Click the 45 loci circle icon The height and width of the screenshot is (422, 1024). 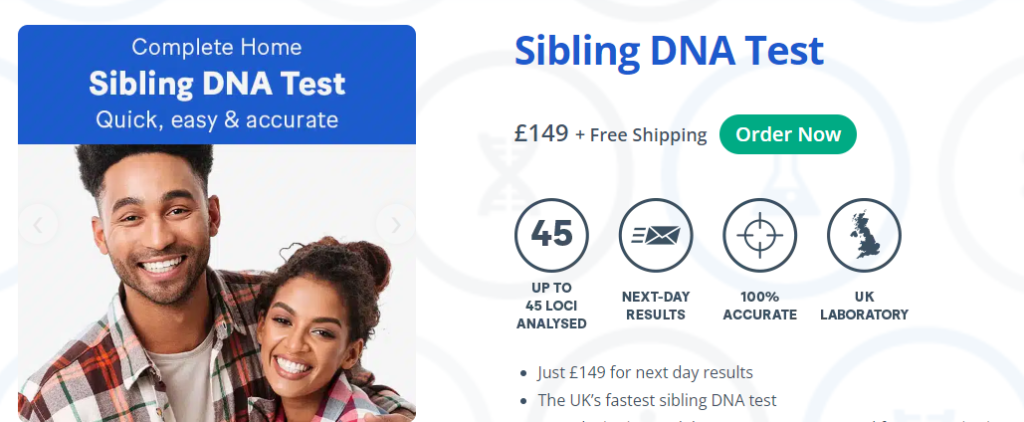(x=551, y=236)
